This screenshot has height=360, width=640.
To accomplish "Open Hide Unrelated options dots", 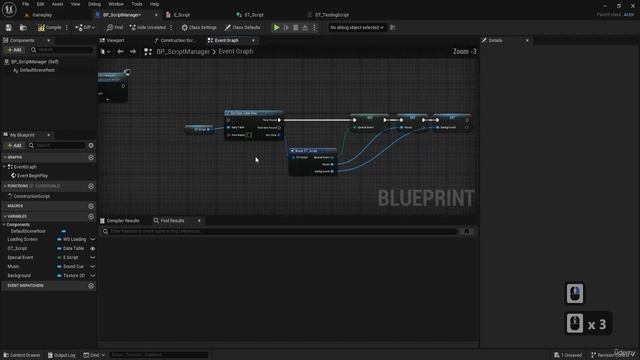I will tap(171, 27).
